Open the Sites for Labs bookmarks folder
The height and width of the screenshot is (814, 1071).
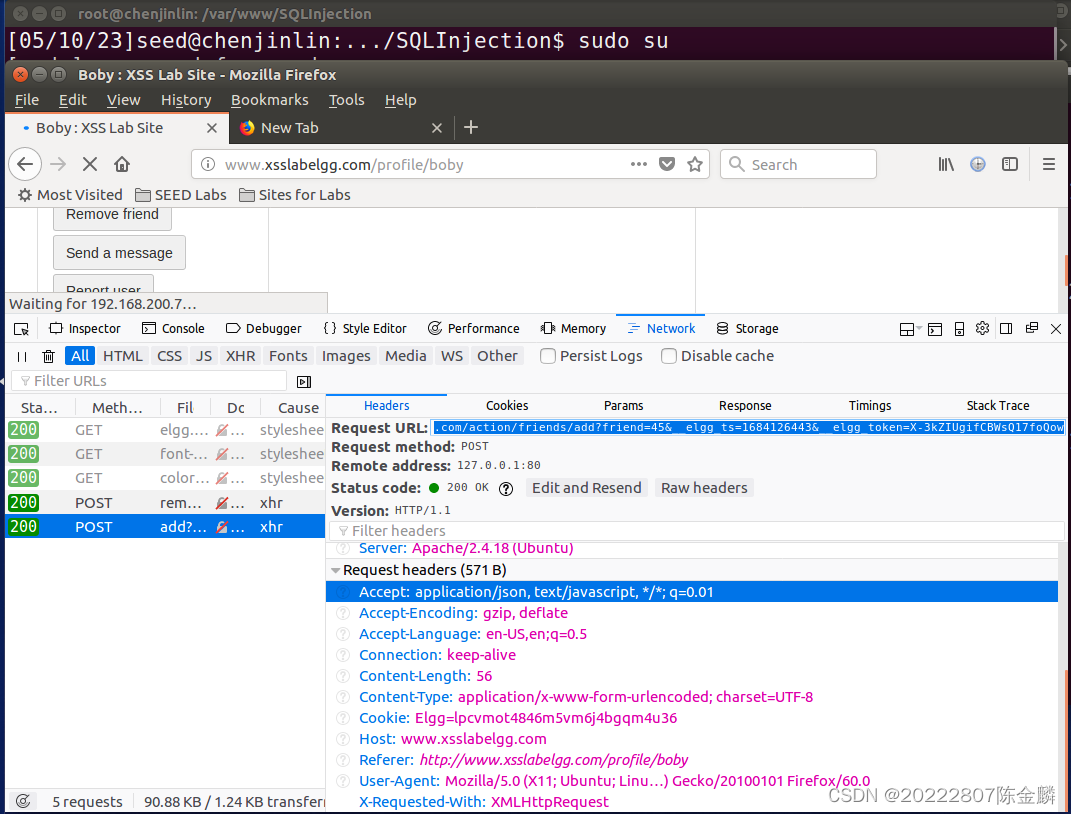point(295,195)
